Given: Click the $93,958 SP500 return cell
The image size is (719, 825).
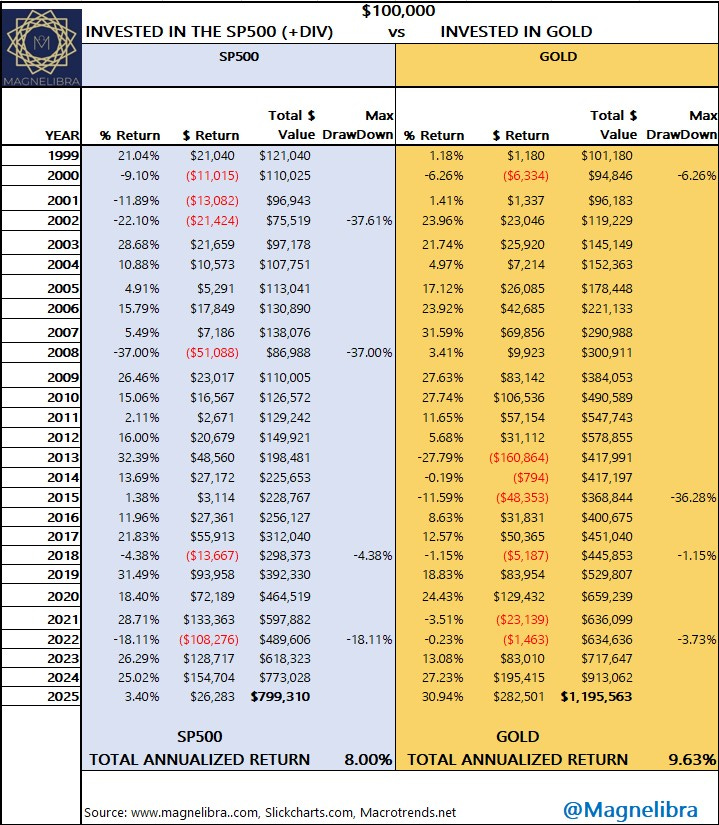Looking at the screenshot, I should (x=212, y=575).
